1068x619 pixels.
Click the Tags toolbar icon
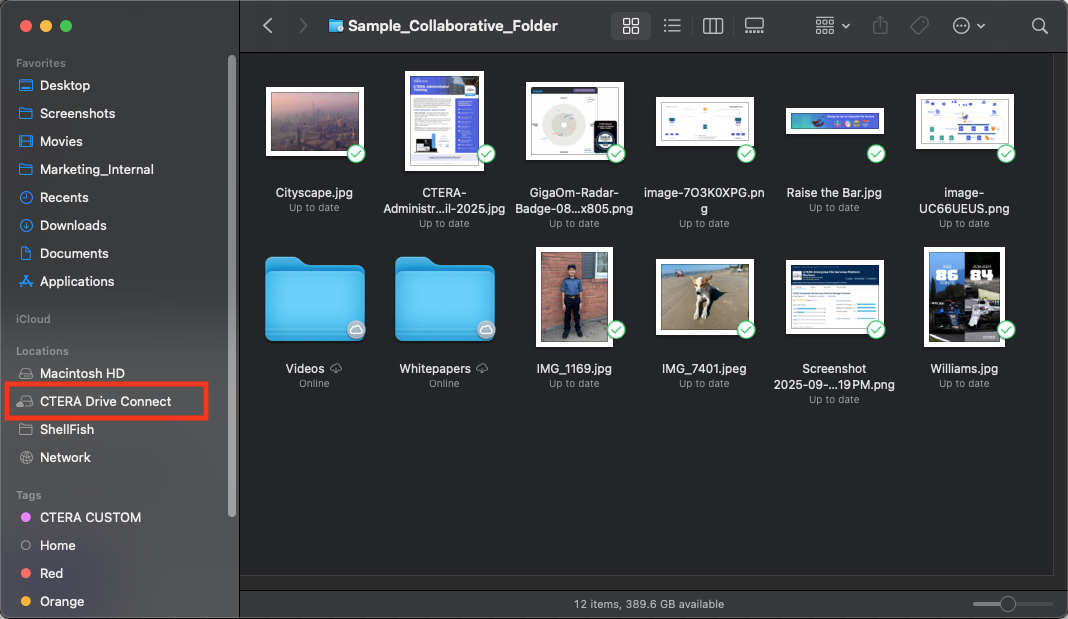coord(920,26)
